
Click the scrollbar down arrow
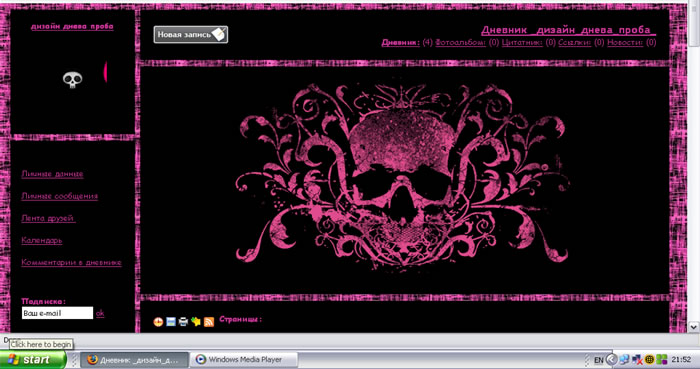point(694,327)
